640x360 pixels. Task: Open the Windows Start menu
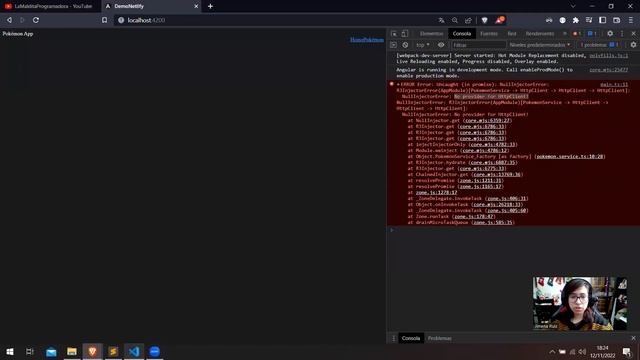(x=9, y=351)
